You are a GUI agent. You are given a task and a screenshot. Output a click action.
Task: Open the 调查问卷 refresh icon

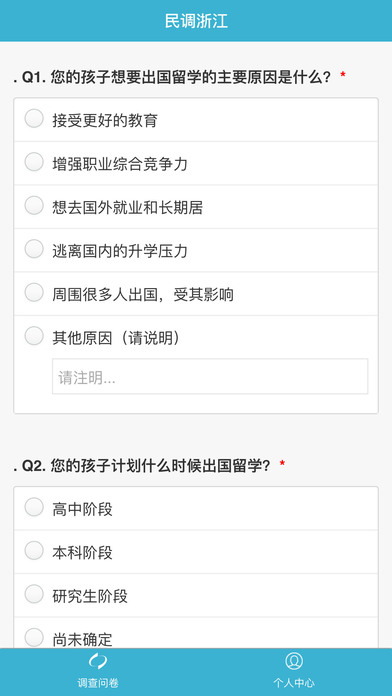pos(98,661)
